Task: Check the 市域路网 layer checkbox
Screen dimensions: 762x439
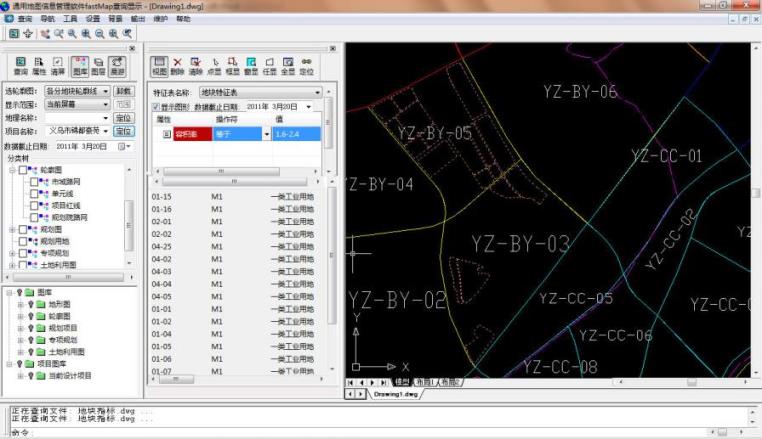Action: (33, 182)
